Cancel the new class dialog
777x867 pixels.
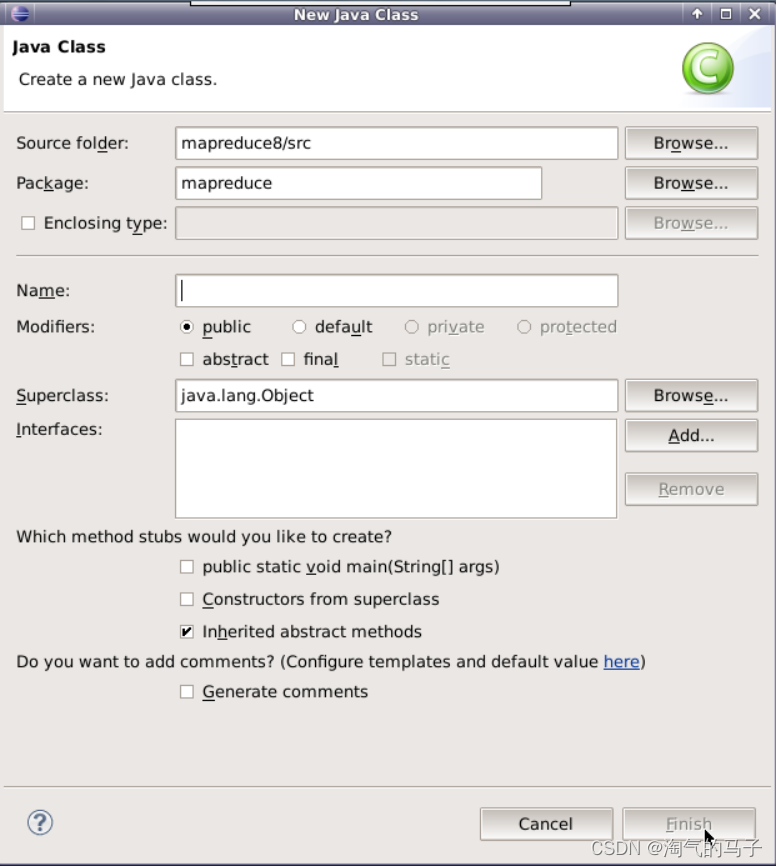click(546, 824)
